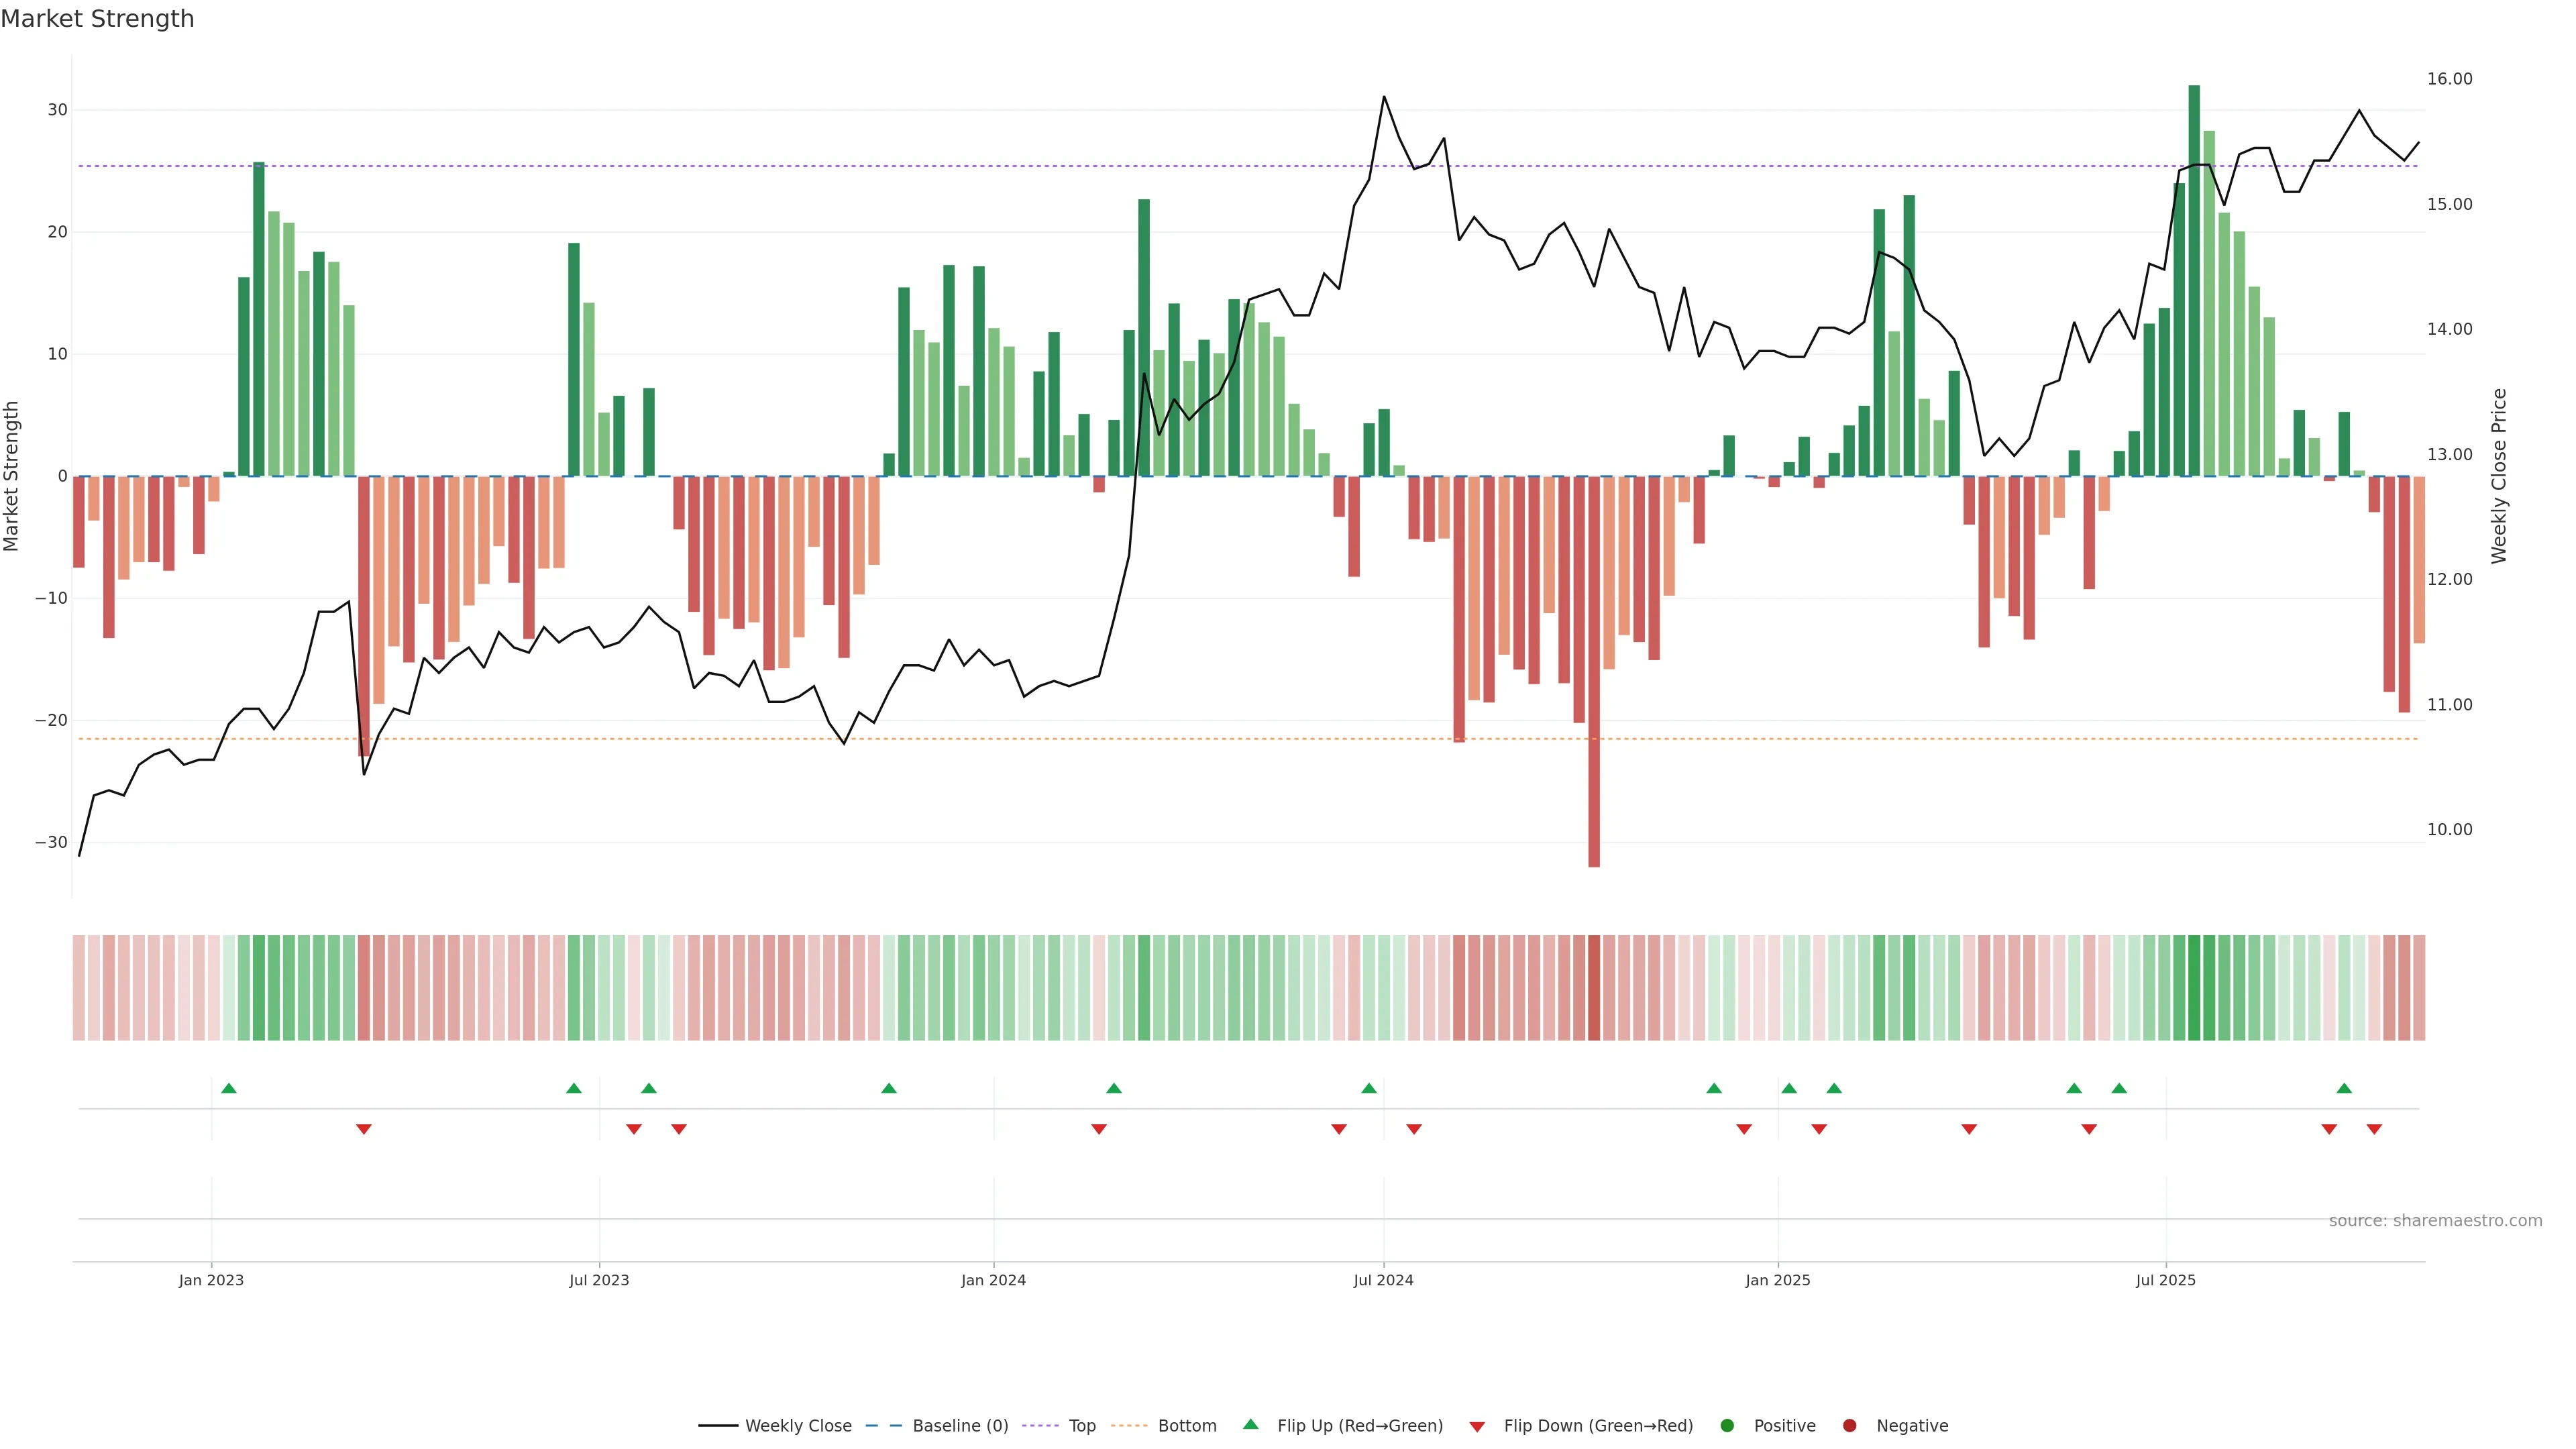Click the red Flip Down triangle in legend
Viewport: 2576px width, 1449px height.
tap(1477, 1427)
